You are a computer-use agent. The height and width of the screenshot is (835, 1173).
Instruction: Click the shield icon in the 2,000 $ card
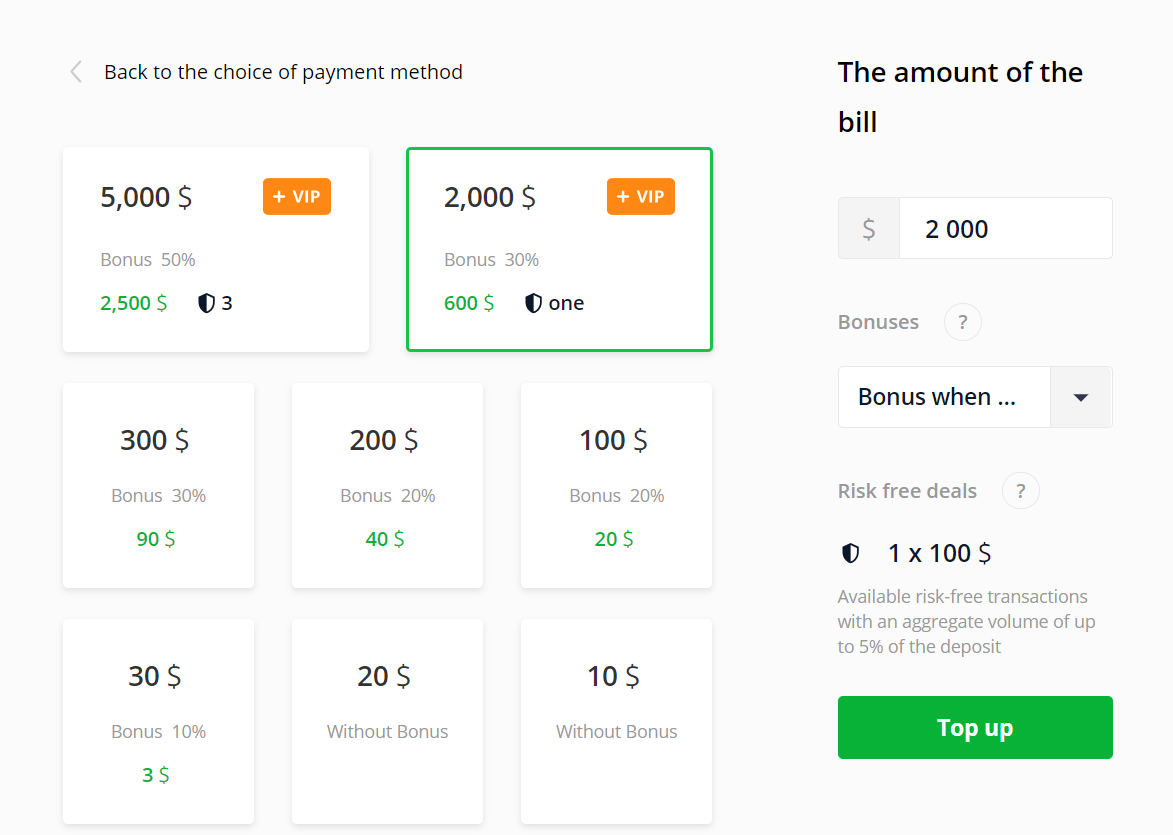(534, 303)
